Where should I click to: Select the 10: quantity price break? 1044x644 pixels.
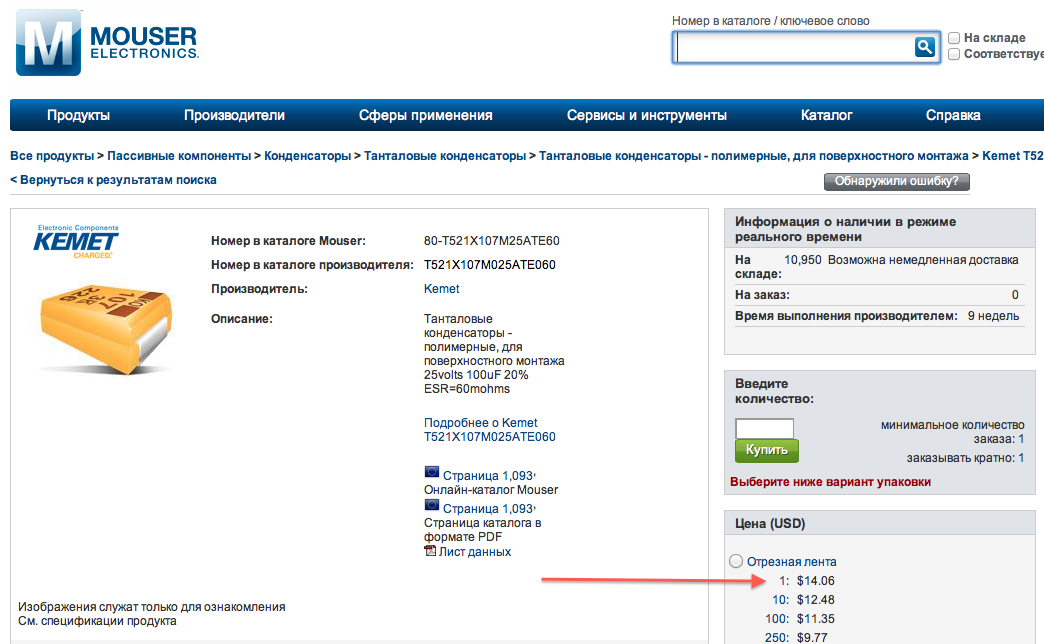(780, 599)
